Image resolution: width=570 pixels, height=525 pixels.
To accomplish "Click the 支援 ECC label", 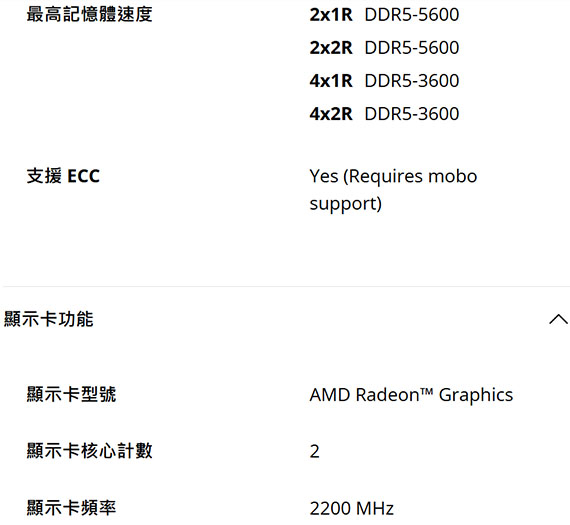I will 63,176.
